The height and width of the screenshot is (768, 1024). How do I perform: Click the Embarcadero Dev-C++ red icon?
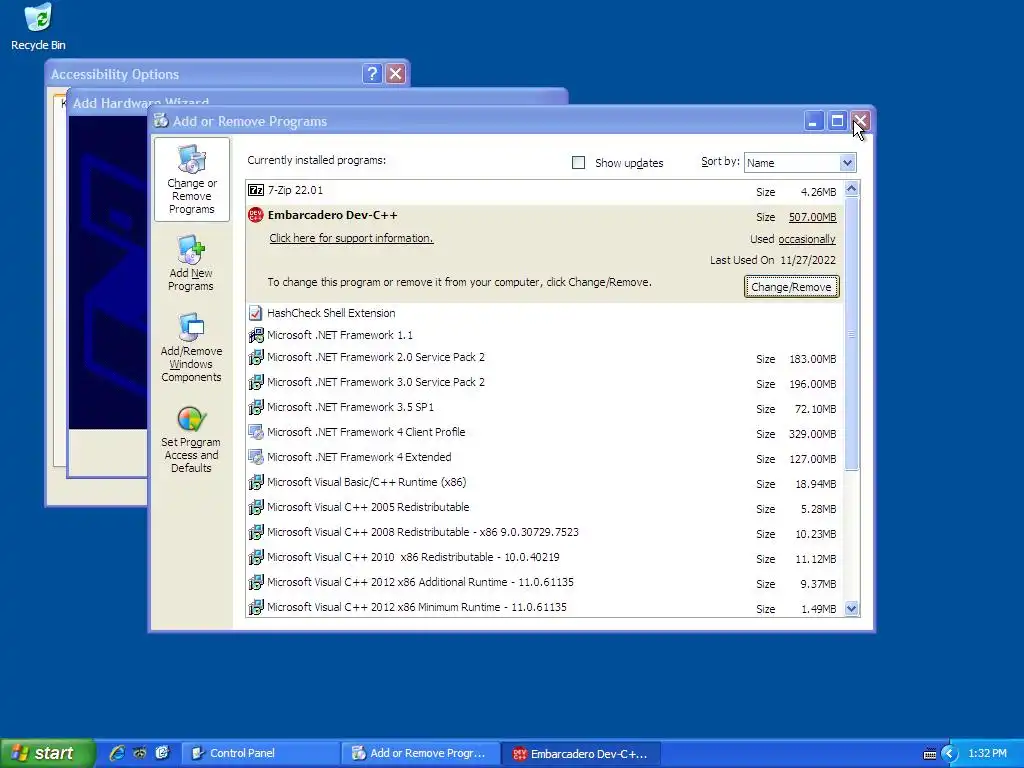click(256, 215)
